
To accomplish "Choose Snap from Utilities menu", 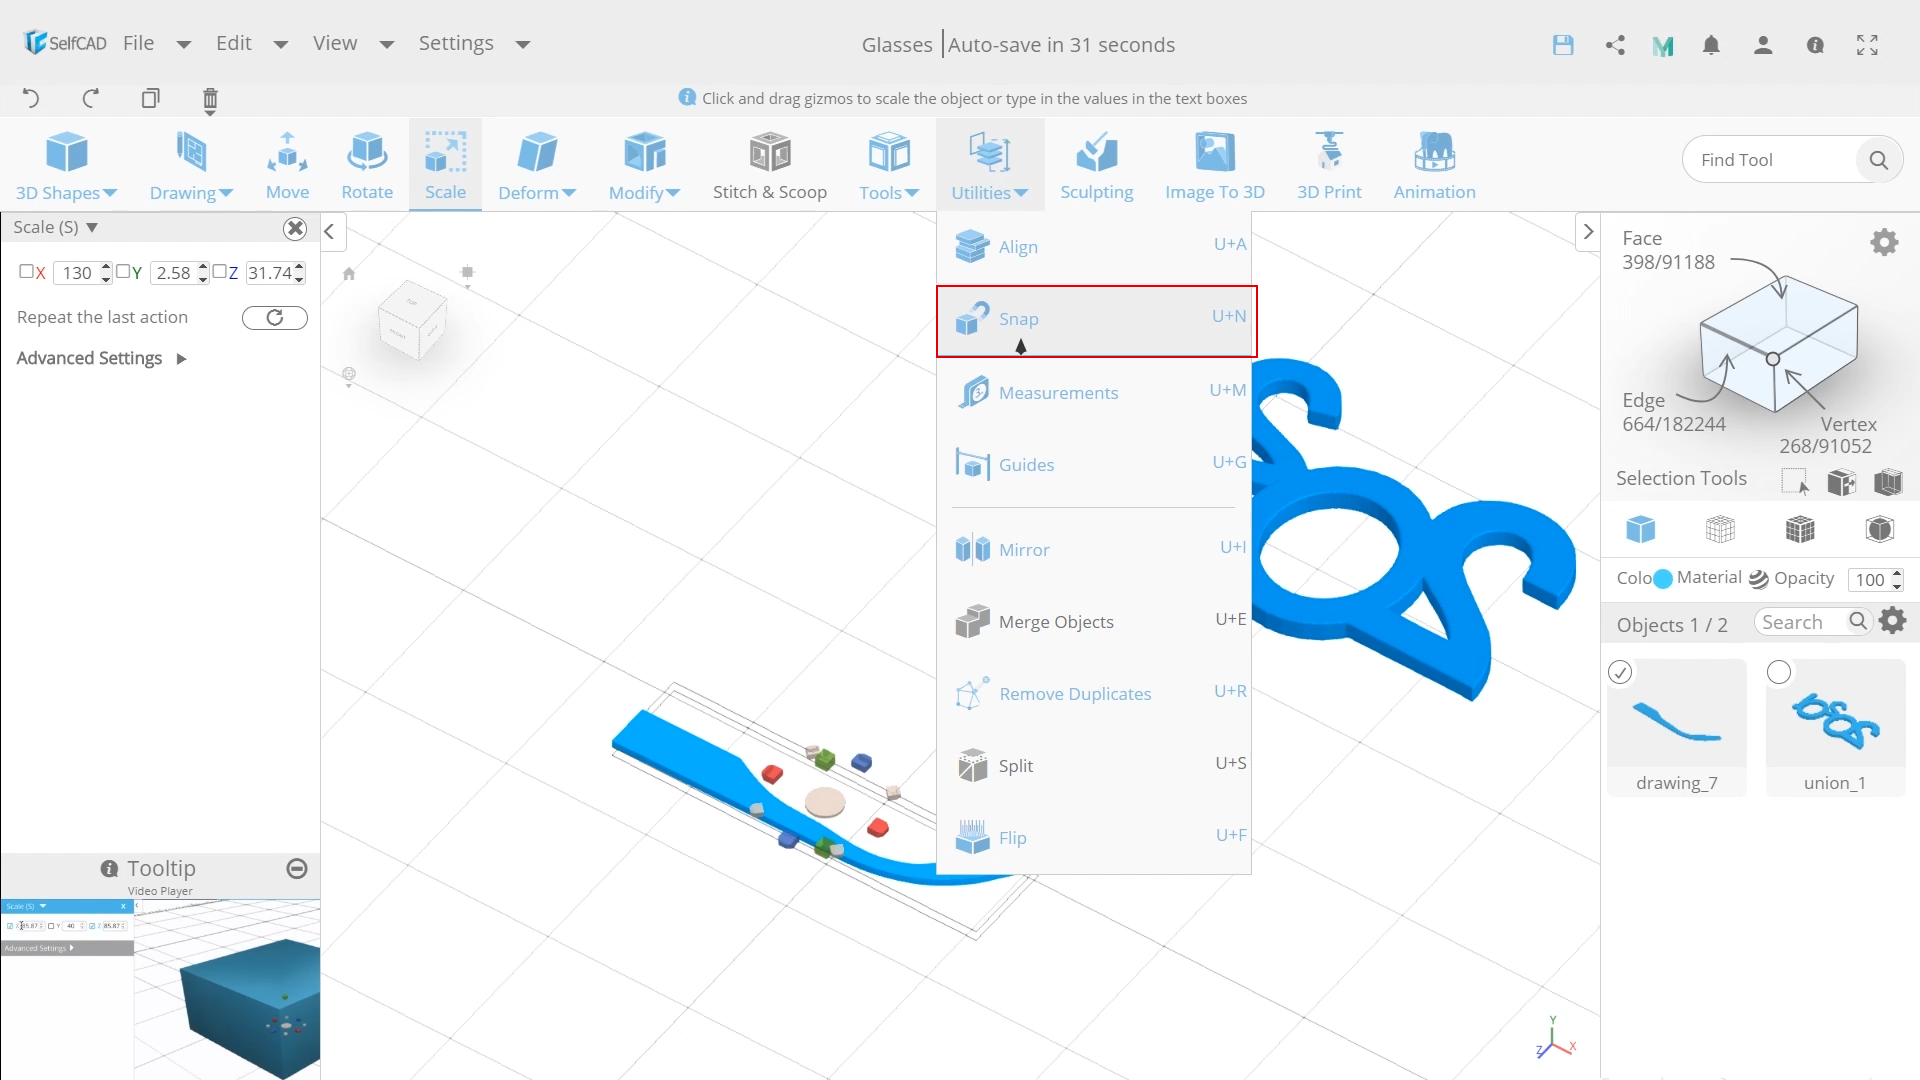I will pos(1095,320).
